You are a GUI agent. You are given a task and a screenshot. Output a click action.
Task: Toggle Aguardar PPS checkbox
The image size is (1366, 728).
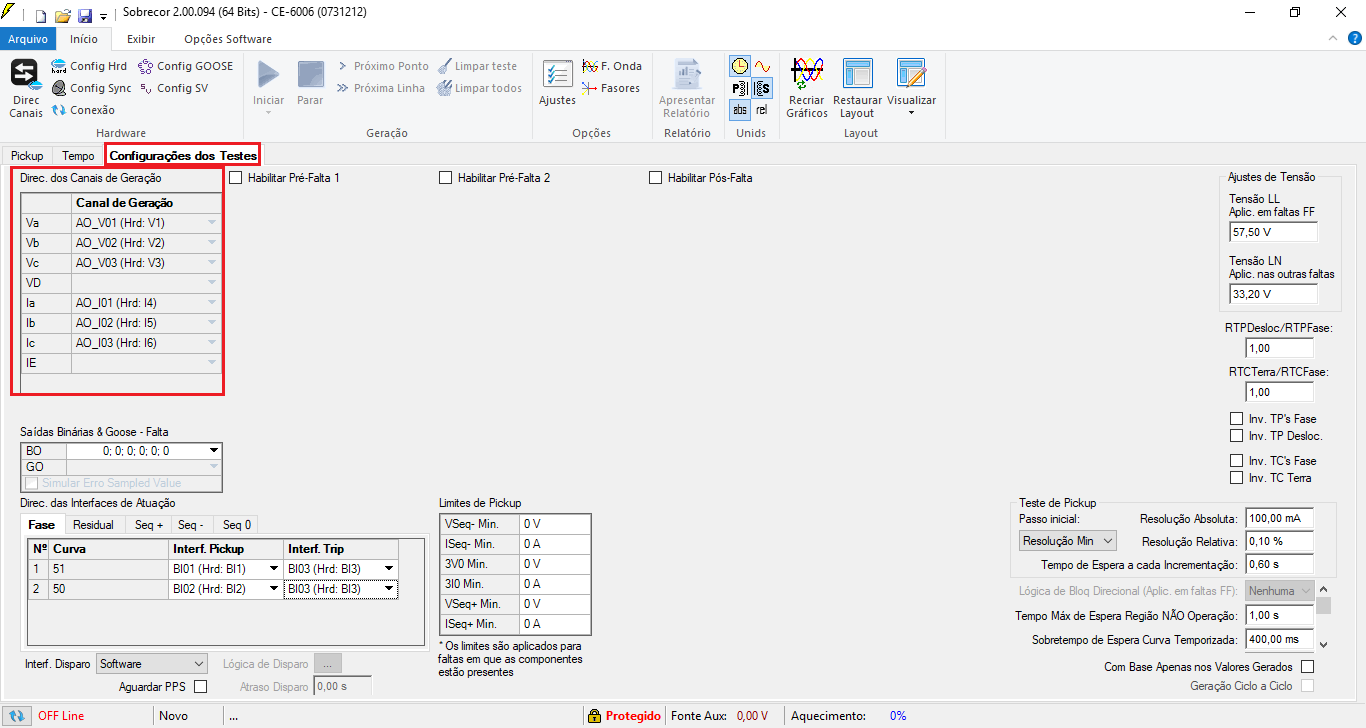coord(200,686)
